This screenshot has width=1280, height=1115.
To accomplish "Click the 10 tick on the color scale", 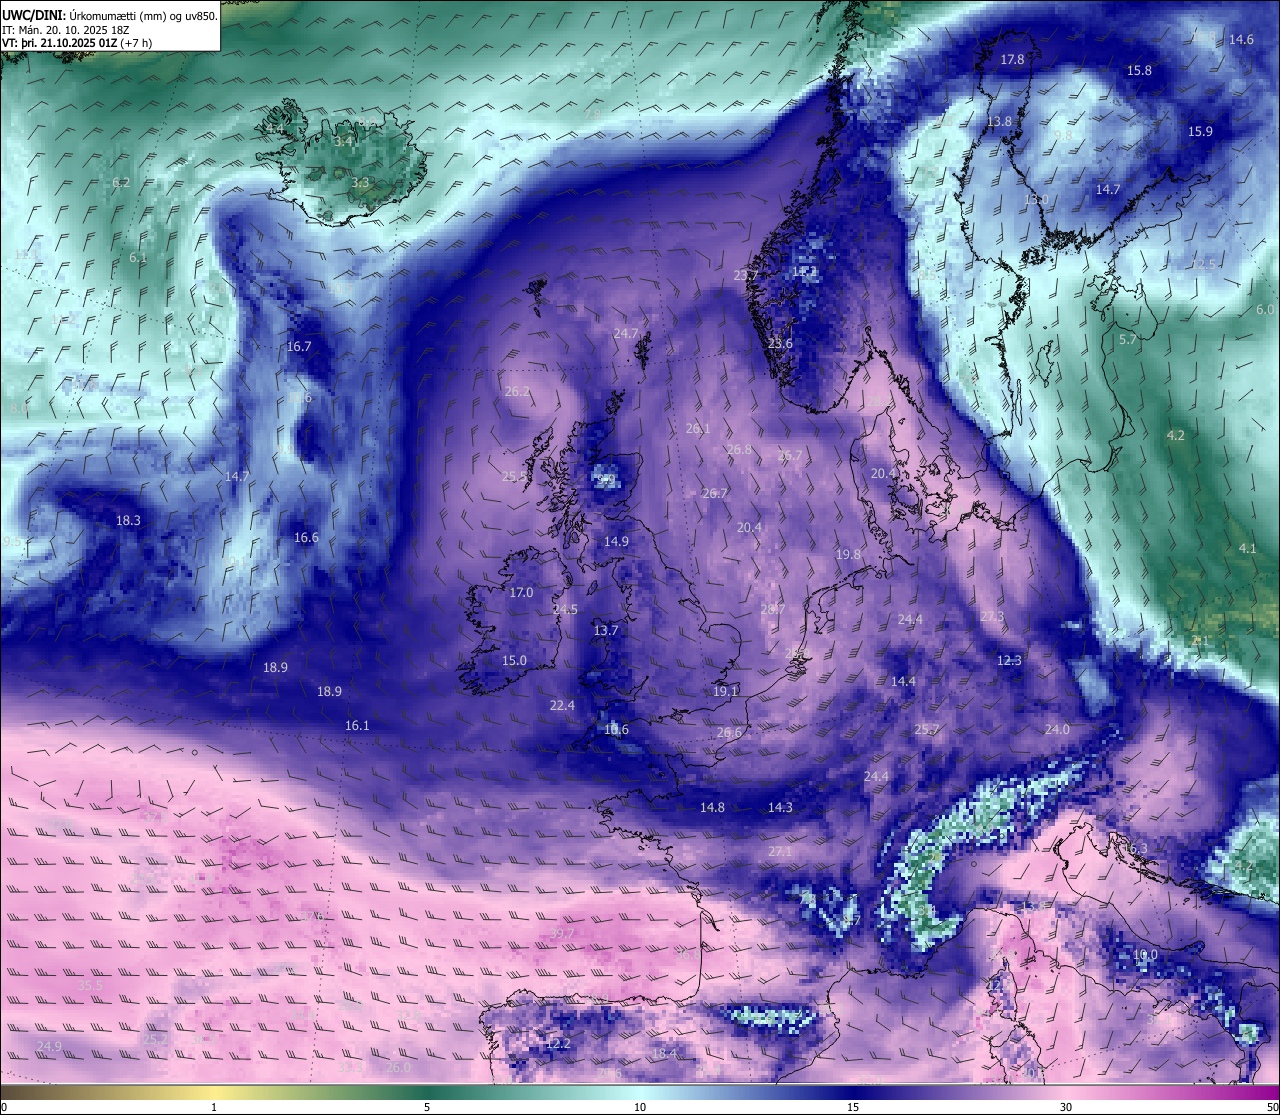I will (x=640, y=1107).
